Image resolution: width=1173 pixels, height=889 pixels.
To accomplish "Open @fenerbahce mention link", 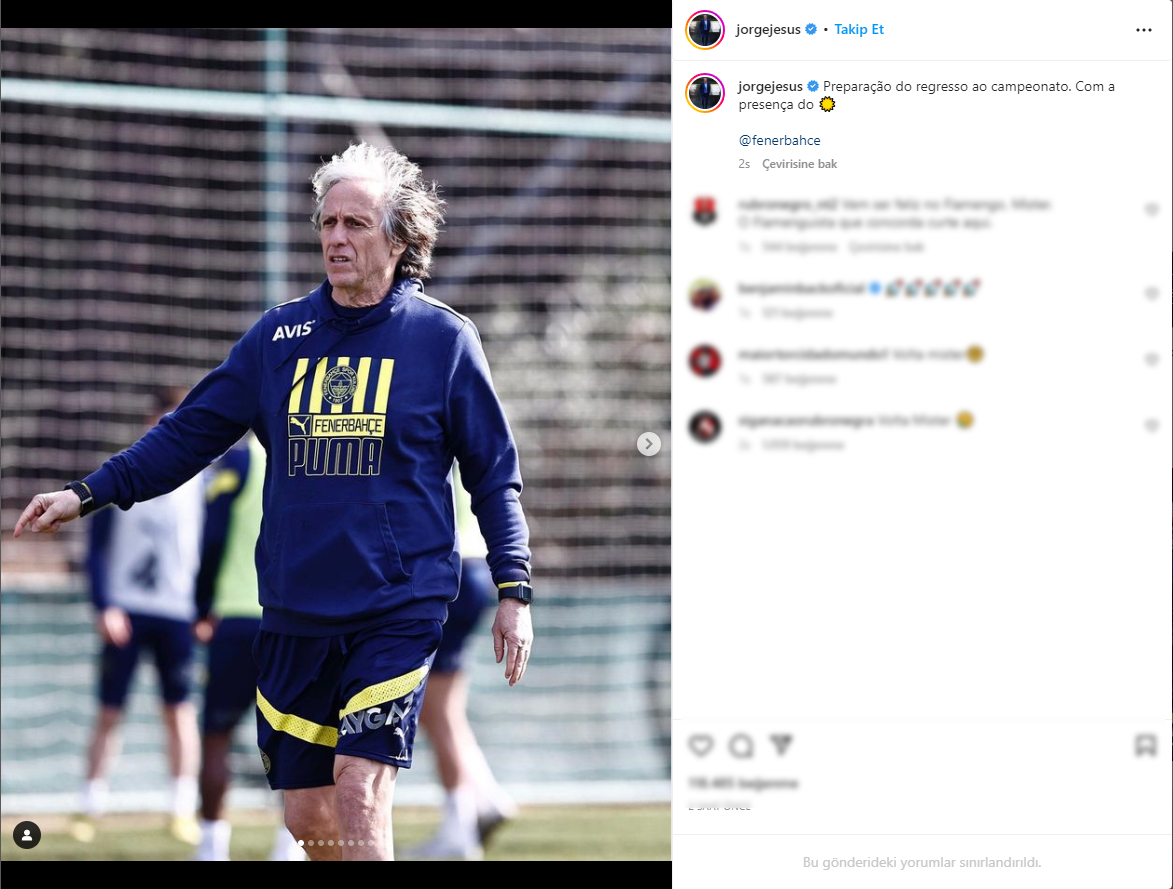I will [780, 140].
